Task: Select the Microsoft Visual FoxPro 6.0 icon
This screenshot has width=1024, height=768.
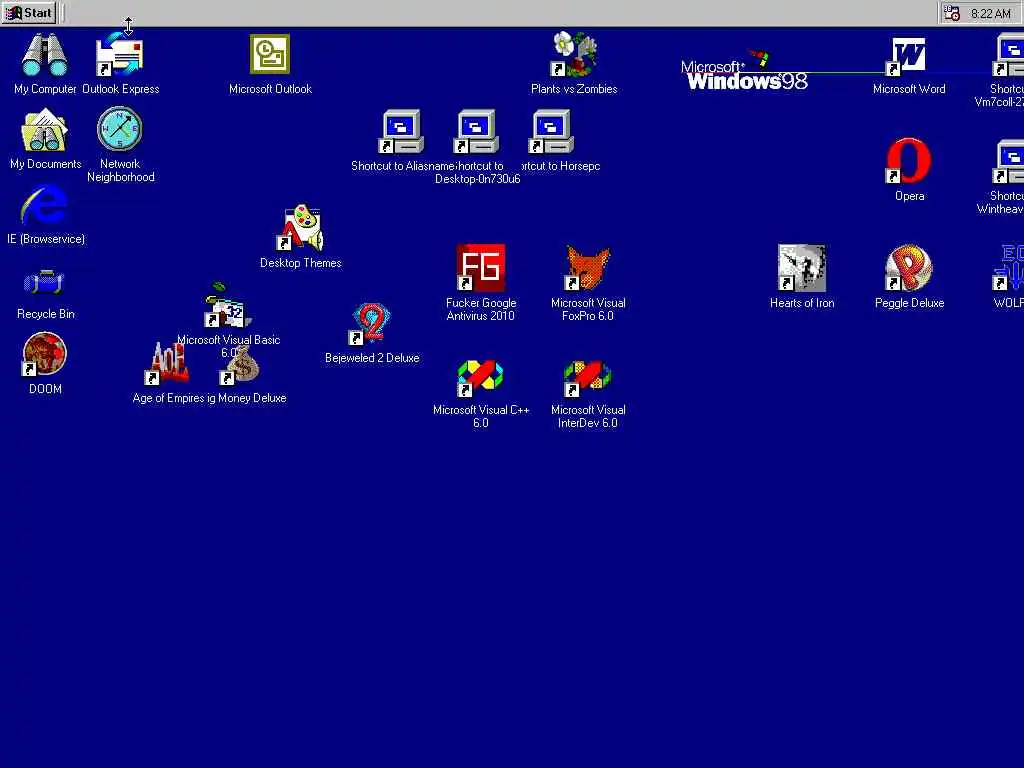Action: [588, 268]
